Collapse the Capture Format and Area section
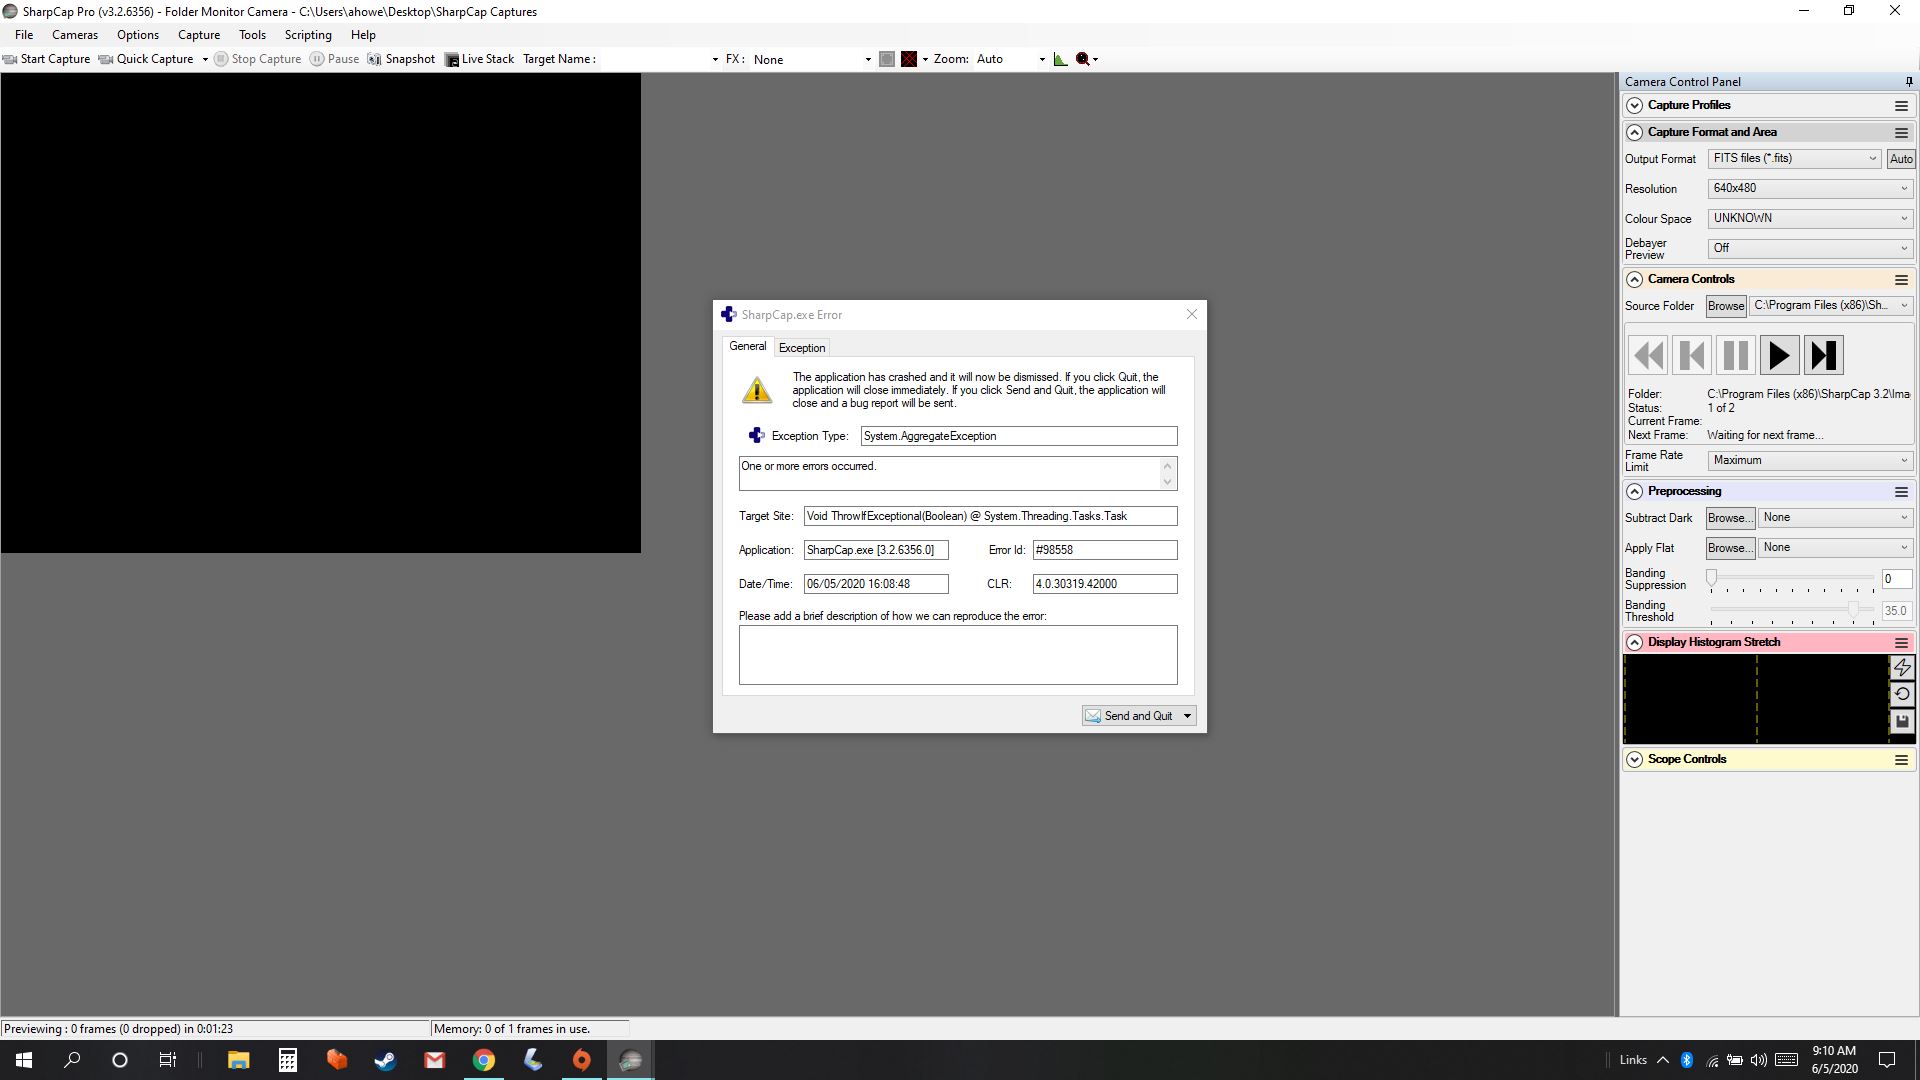This screenshot has width=1920, height=1080. pos(1634,132)
